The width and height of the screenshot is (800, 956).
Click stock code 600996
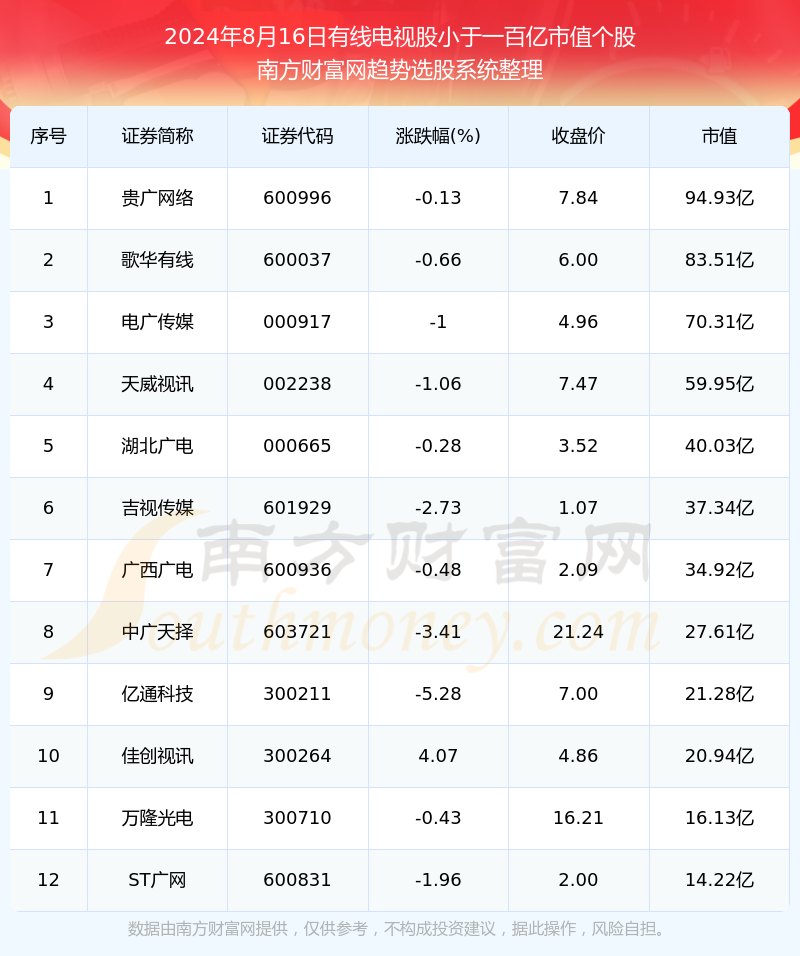(x=298, y=198)
